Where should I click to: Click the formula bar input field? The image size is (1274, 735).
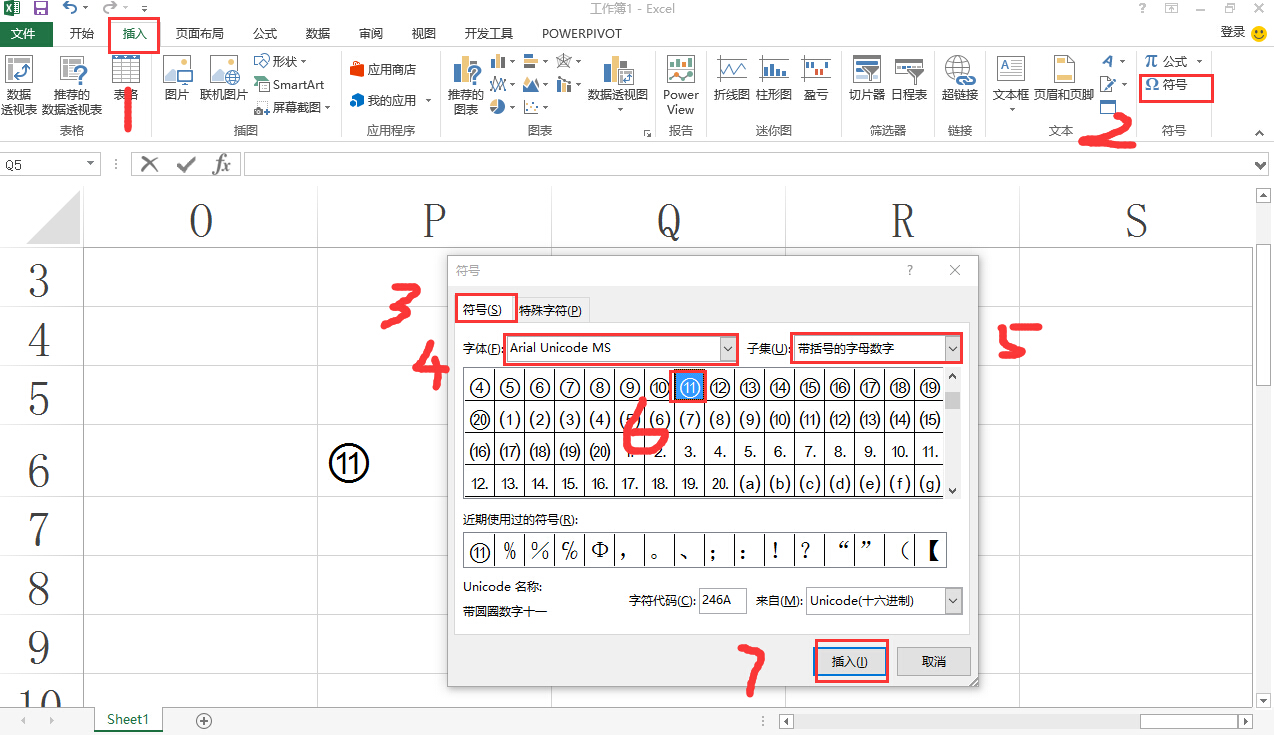click(749, 164)
